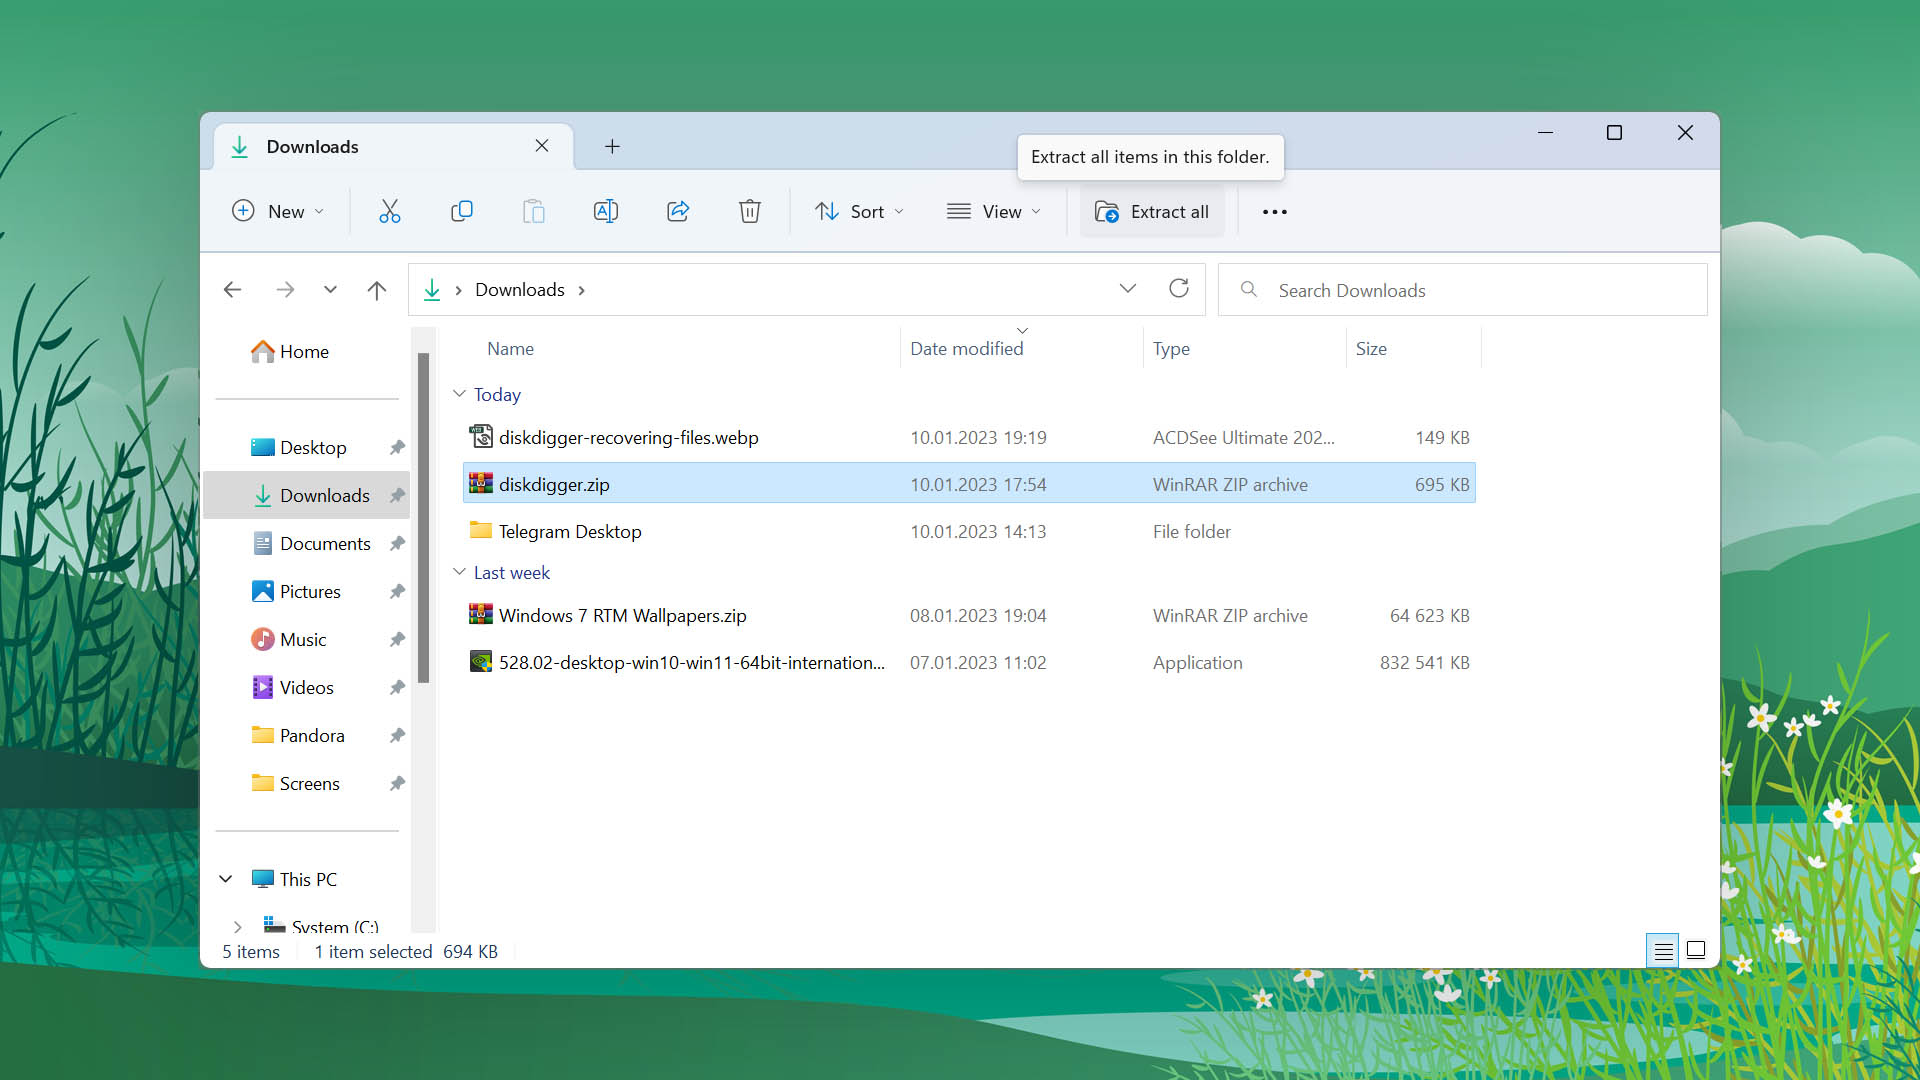Open address bar history dropdown

click(x=1128, y=289)
